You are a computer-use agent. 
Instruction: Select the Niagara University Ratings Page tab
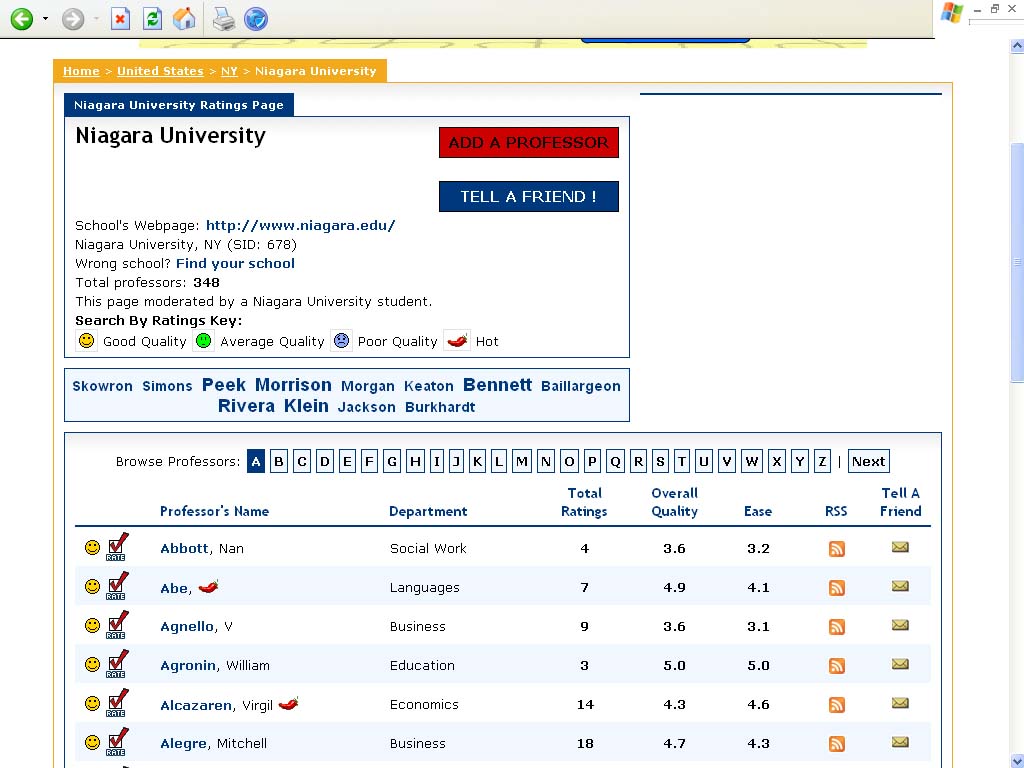179,105
